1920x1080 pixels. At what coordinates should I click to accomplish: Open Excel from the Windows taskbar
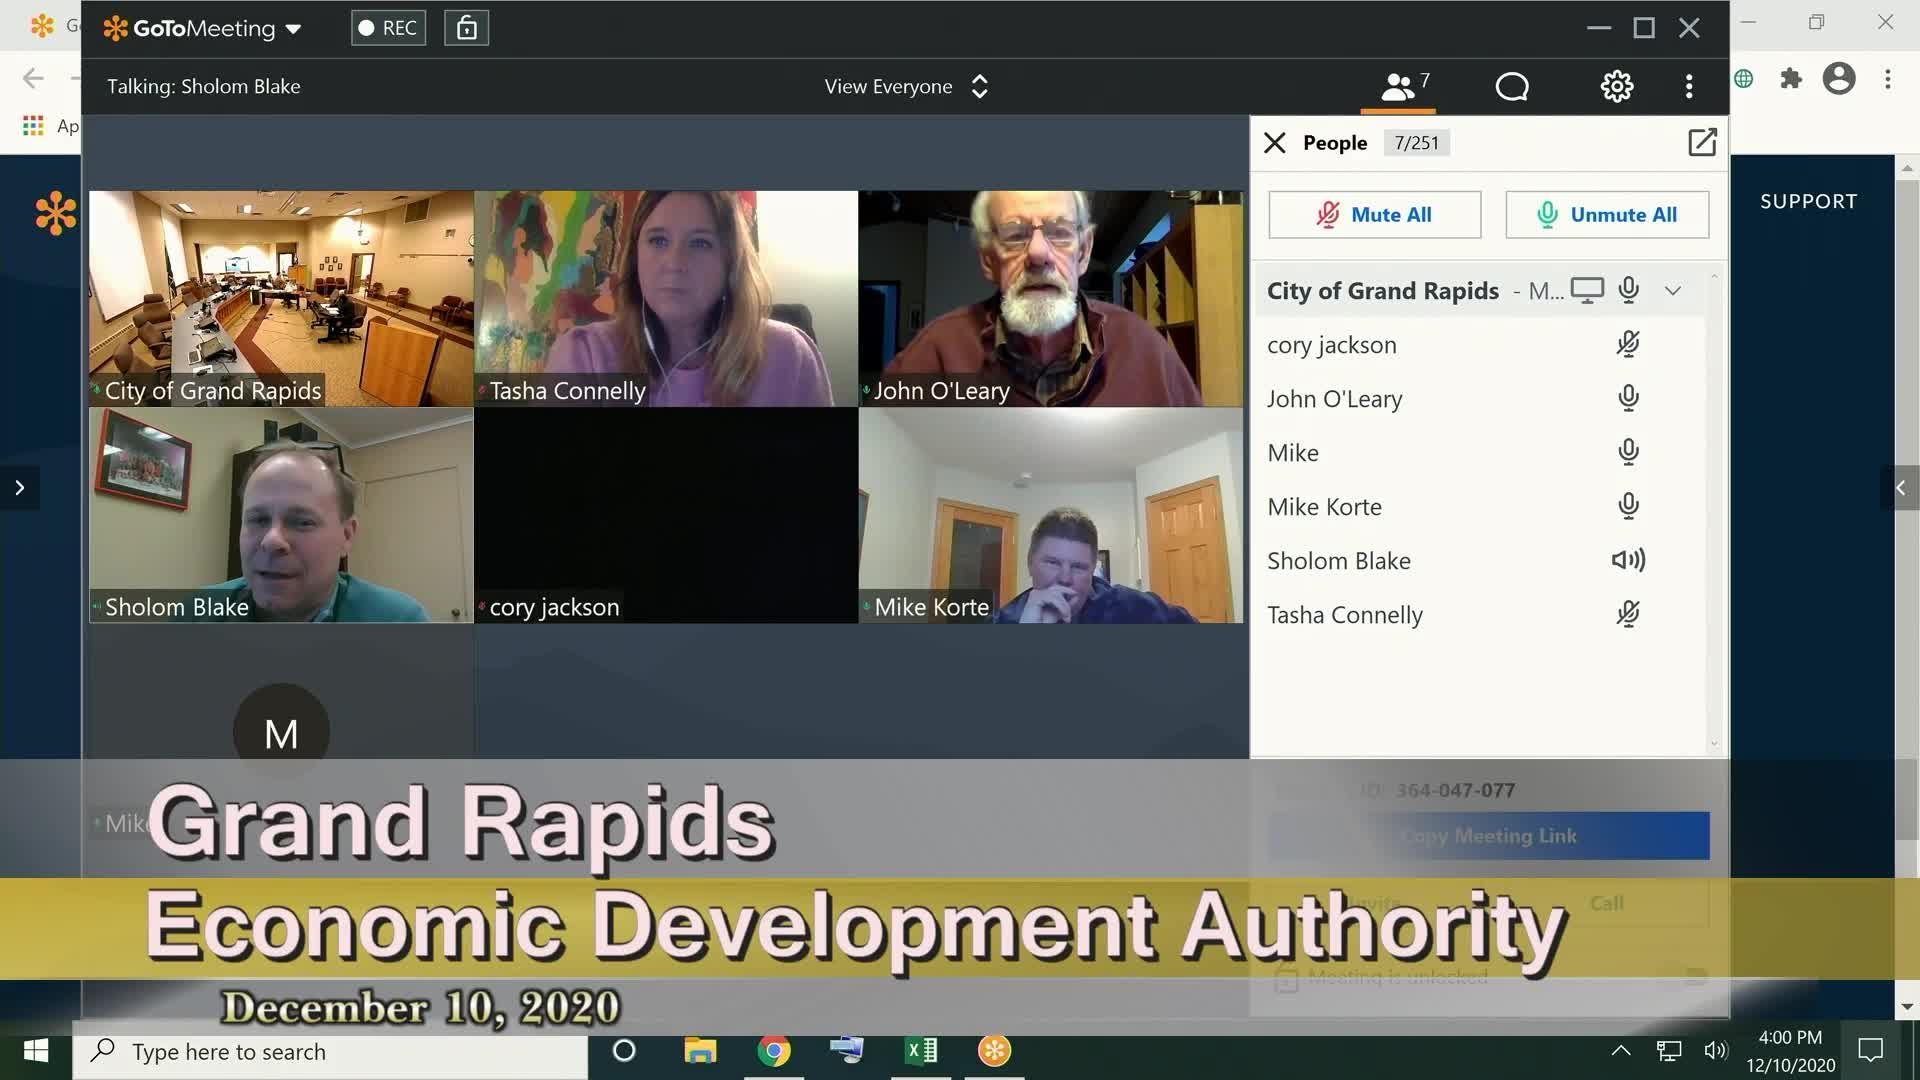coord(921,1051)
